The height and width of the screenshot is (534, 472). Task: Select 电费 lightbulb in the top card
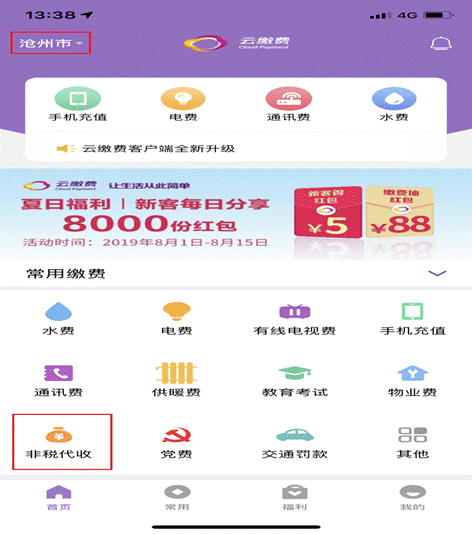tap(183, 104)
